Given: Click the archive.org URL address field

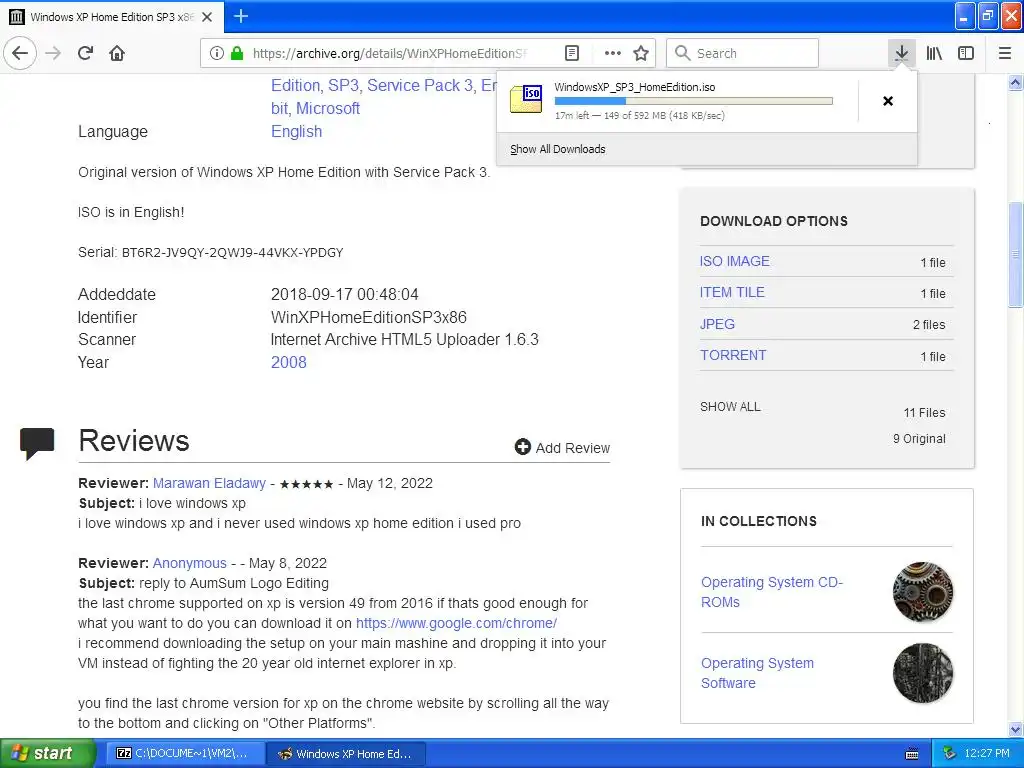Looking at the screenshot, I should [x=390, y=53].
